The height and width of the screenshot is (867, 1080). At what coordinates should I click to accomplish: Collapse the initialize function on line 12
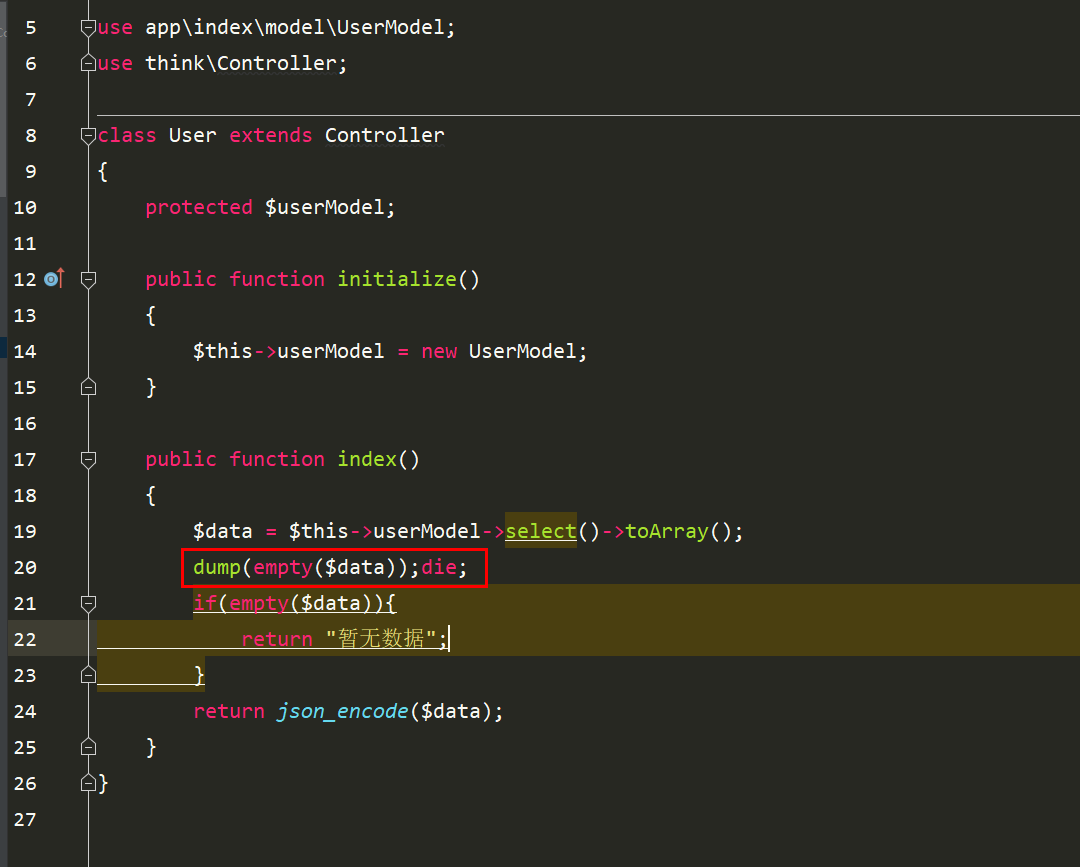pyautogui.click(x=88, y=280)
